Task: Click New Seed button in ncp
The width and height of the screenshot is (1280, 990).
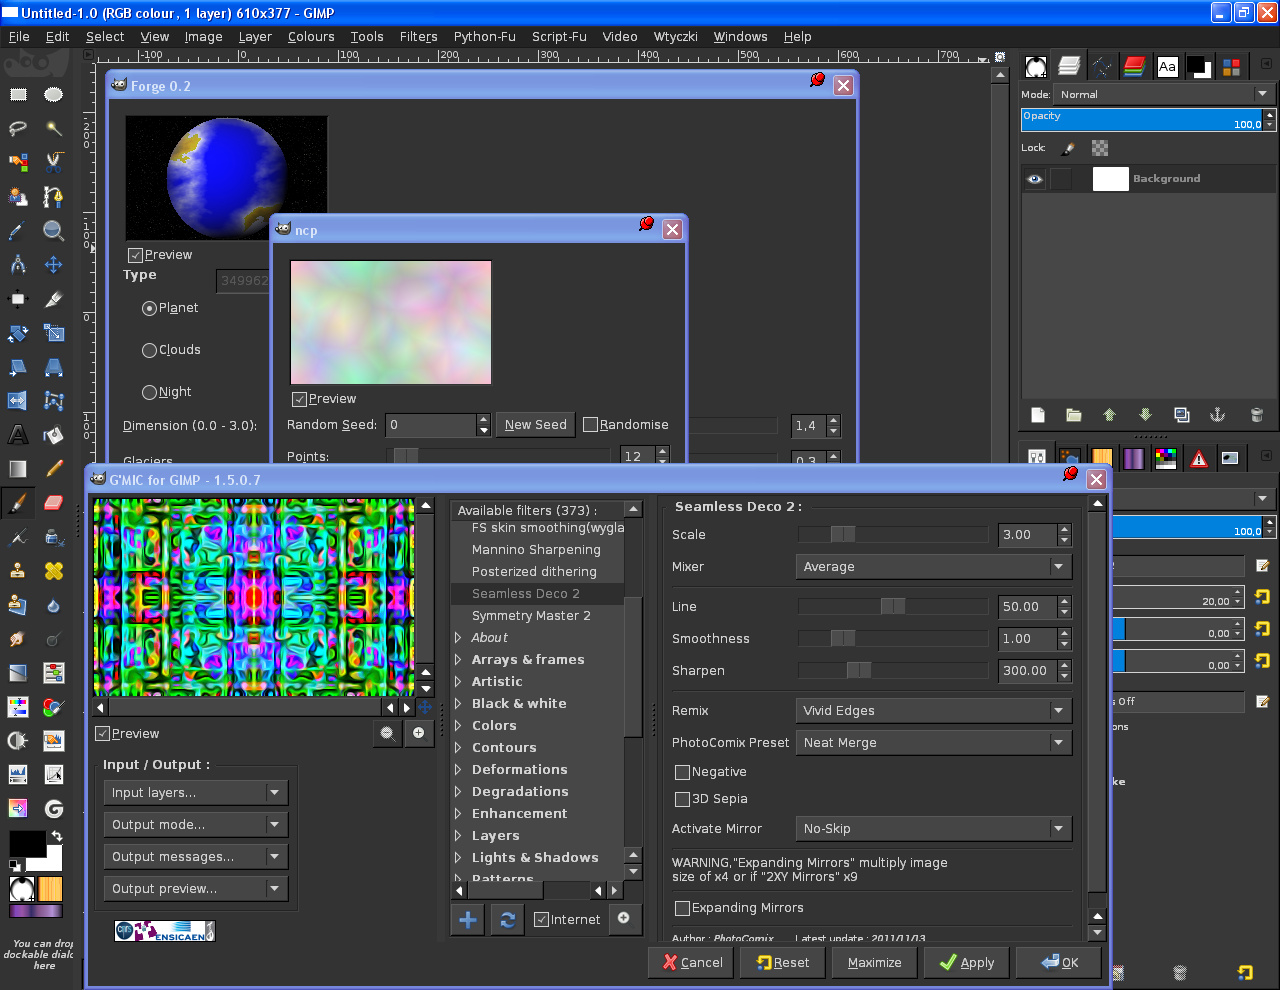Action: click(x=536, y=425)
